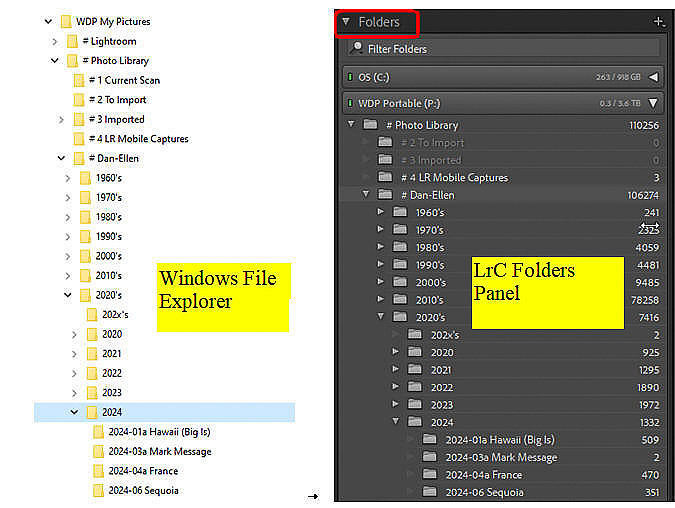Select # Lightroom folder name in Explorer

pos(109,41)
